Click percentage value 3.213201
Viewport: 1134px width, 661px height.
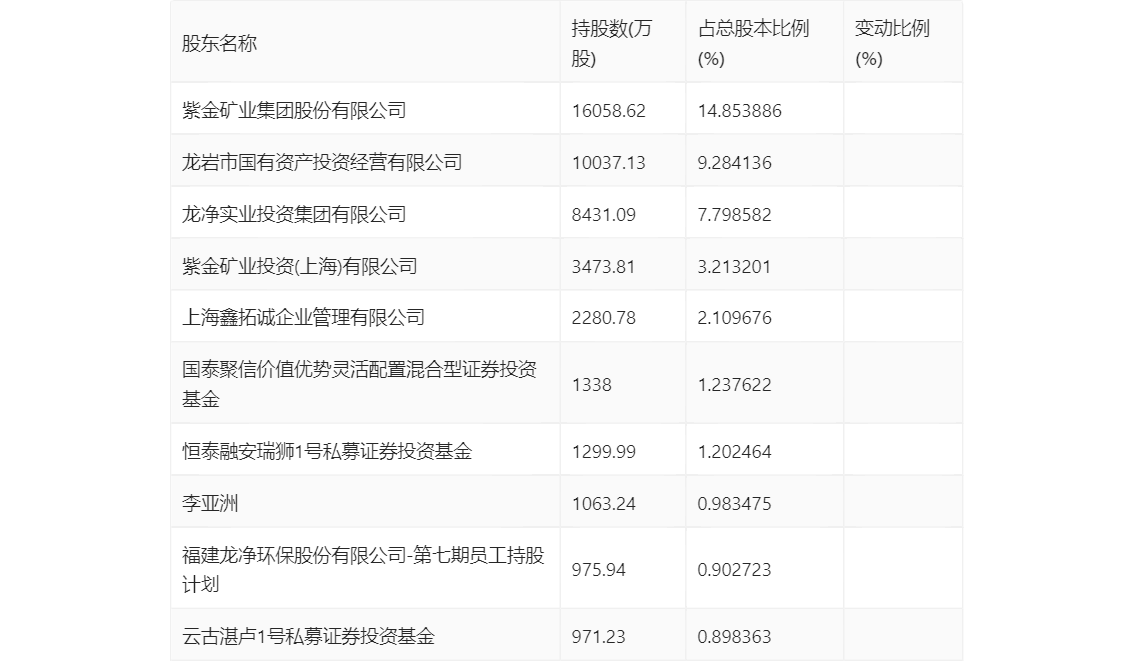tap(735, 267)
